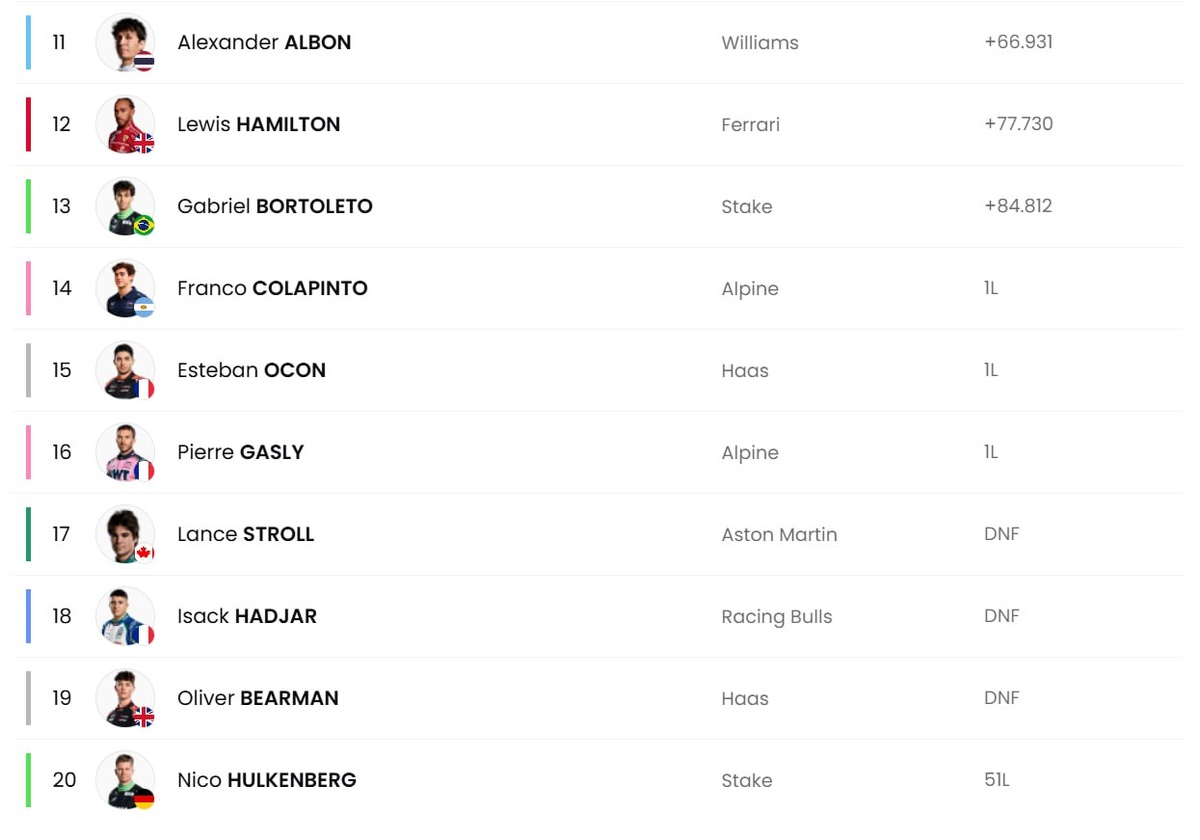Click Alexander Albon's driver avatar
1200x840 pixels.
tap(125, 43)
